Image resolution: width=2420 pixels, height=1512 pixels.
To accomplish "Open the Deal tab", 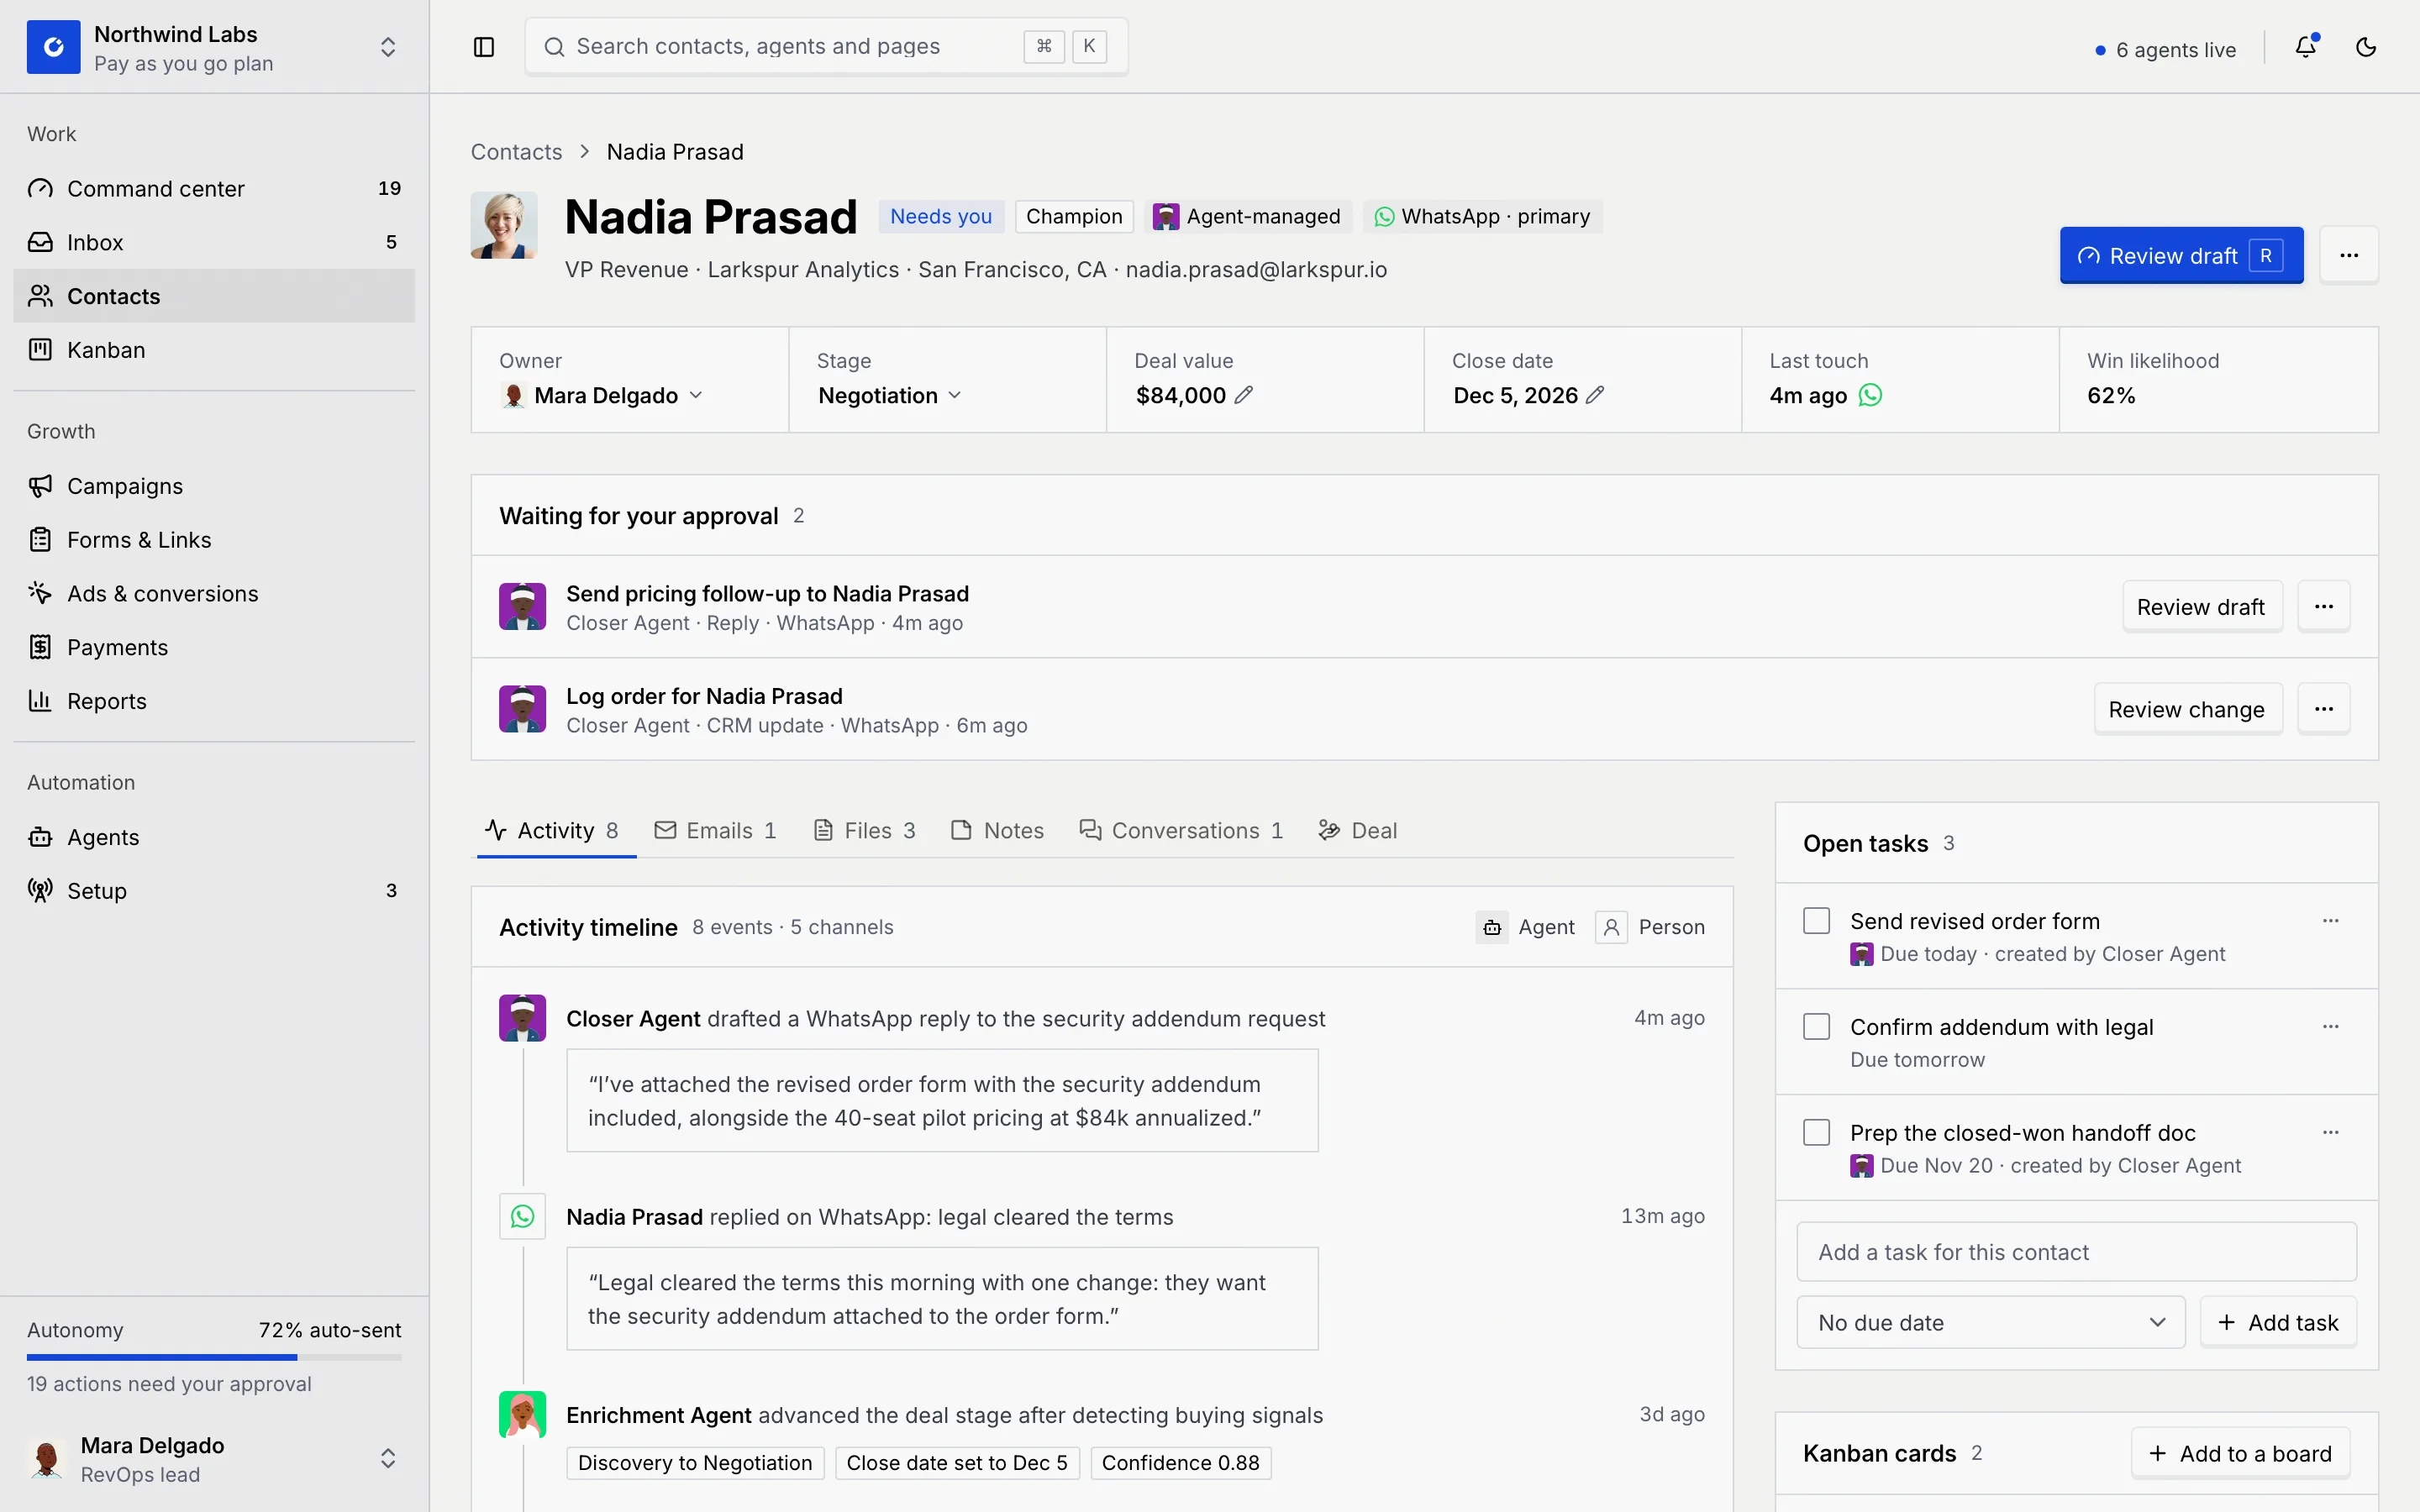I will [x=1357, y=830].
